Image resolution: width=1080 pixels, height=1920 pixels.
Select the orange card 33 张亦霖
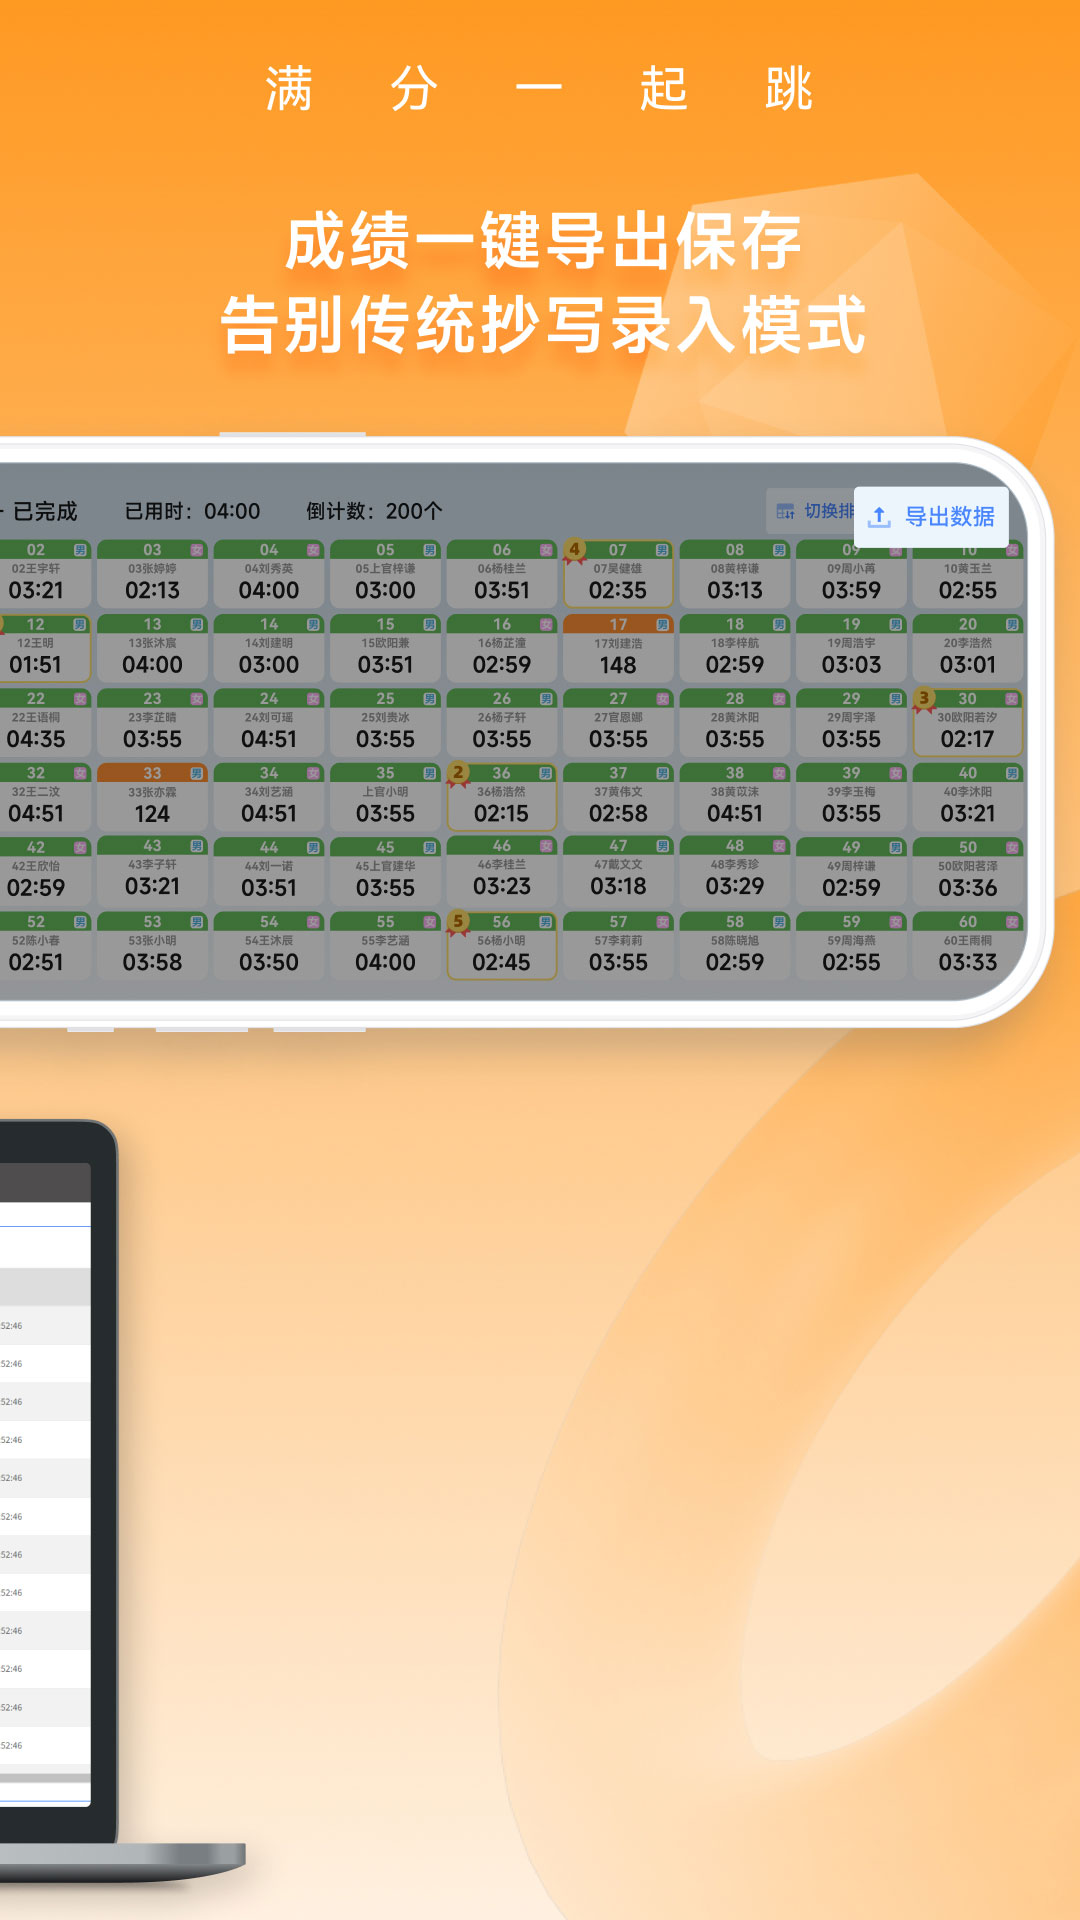coord(152,797)
